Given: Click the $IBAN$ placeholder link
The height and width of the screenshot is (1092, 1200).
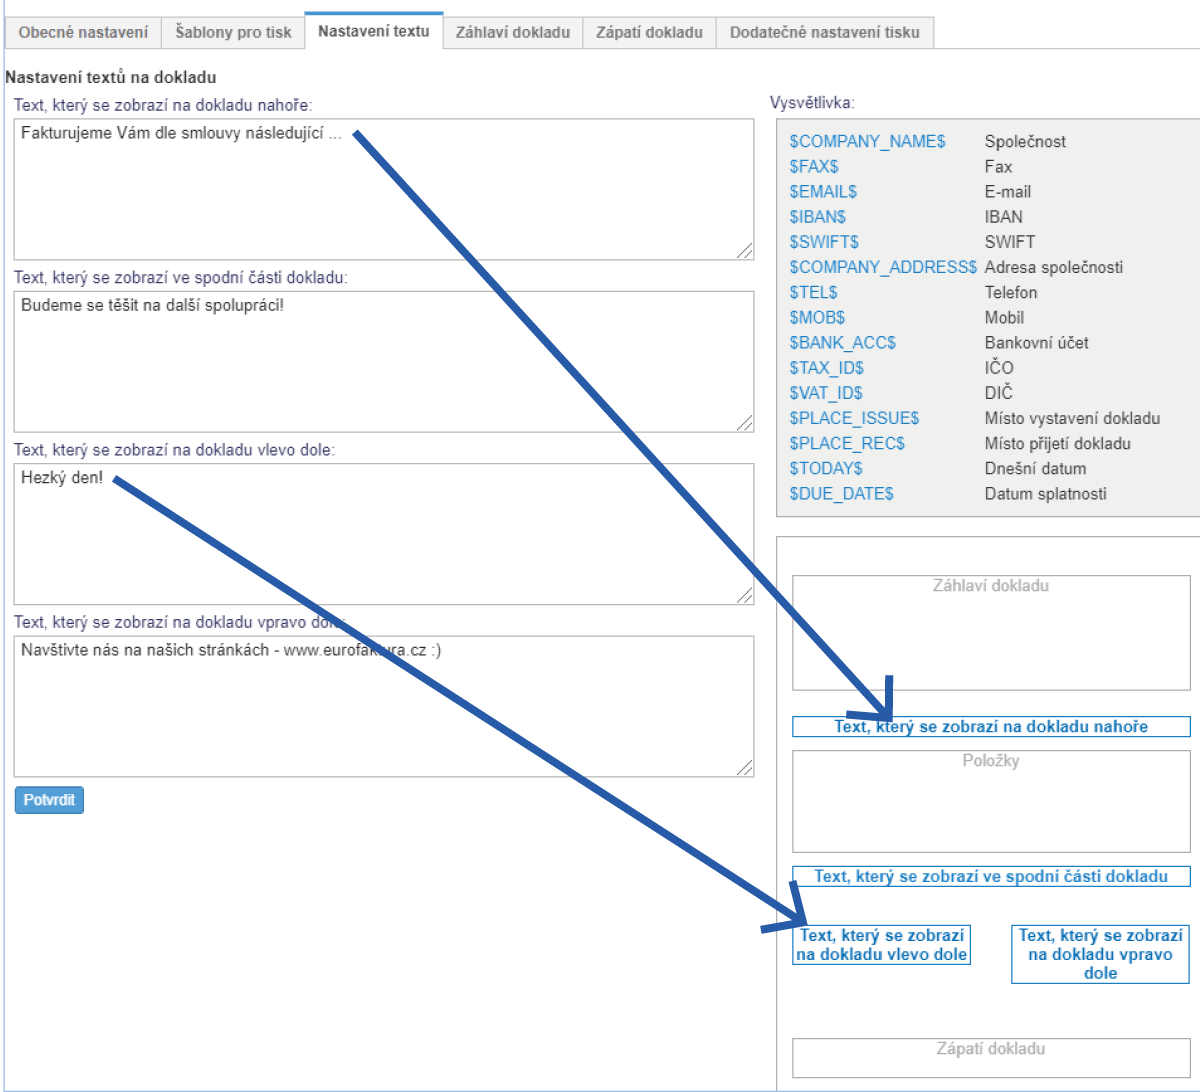Looking at the screenshot, I should tap(817, 217).
